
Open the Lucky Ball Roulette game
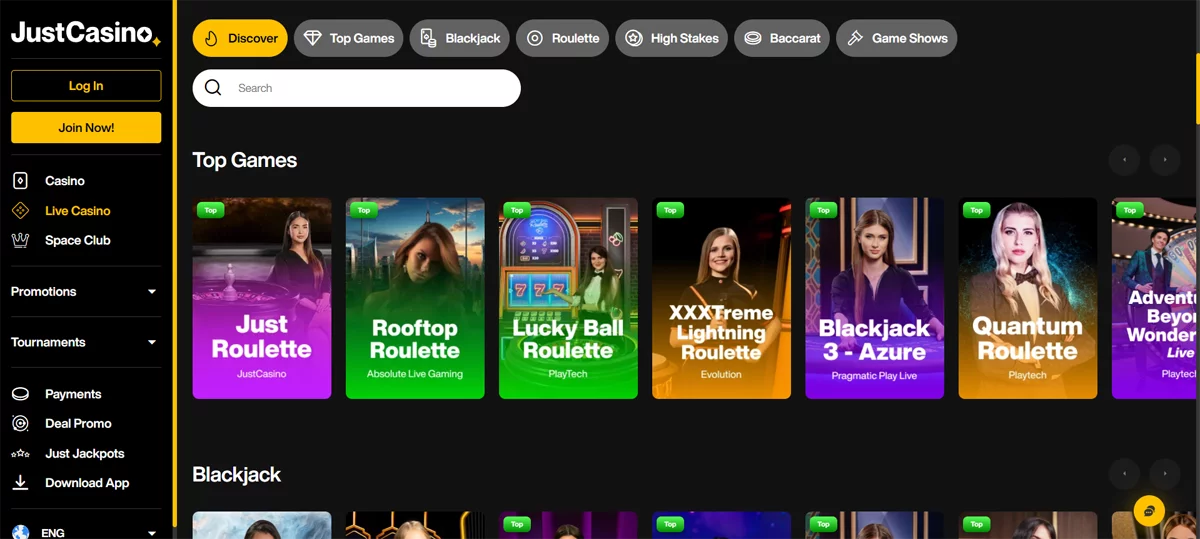pyautogui.click(x=568, y=298)
